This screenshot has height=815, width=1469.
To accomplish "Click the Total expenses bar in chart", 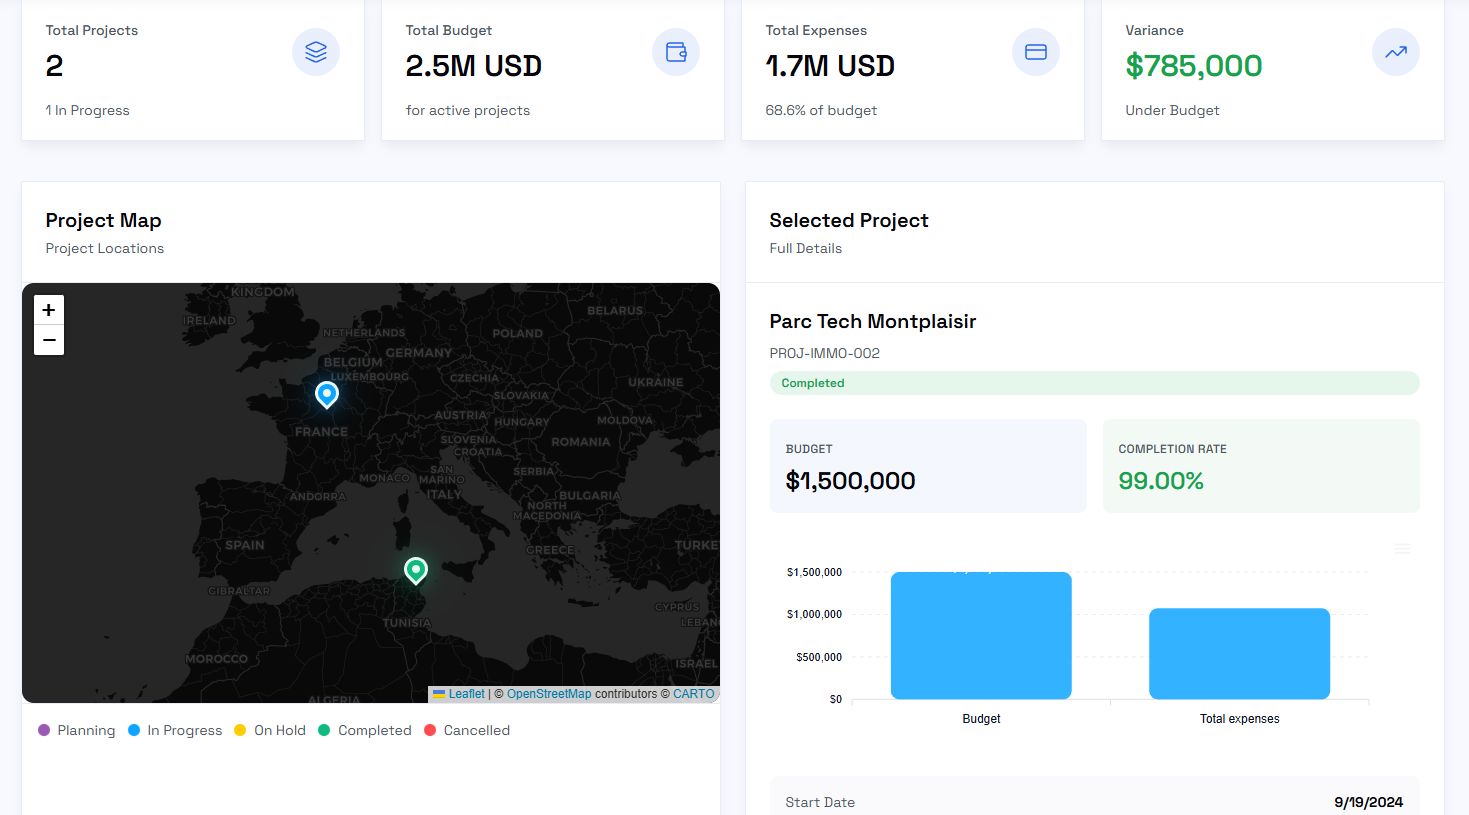I will point(1239,654).
